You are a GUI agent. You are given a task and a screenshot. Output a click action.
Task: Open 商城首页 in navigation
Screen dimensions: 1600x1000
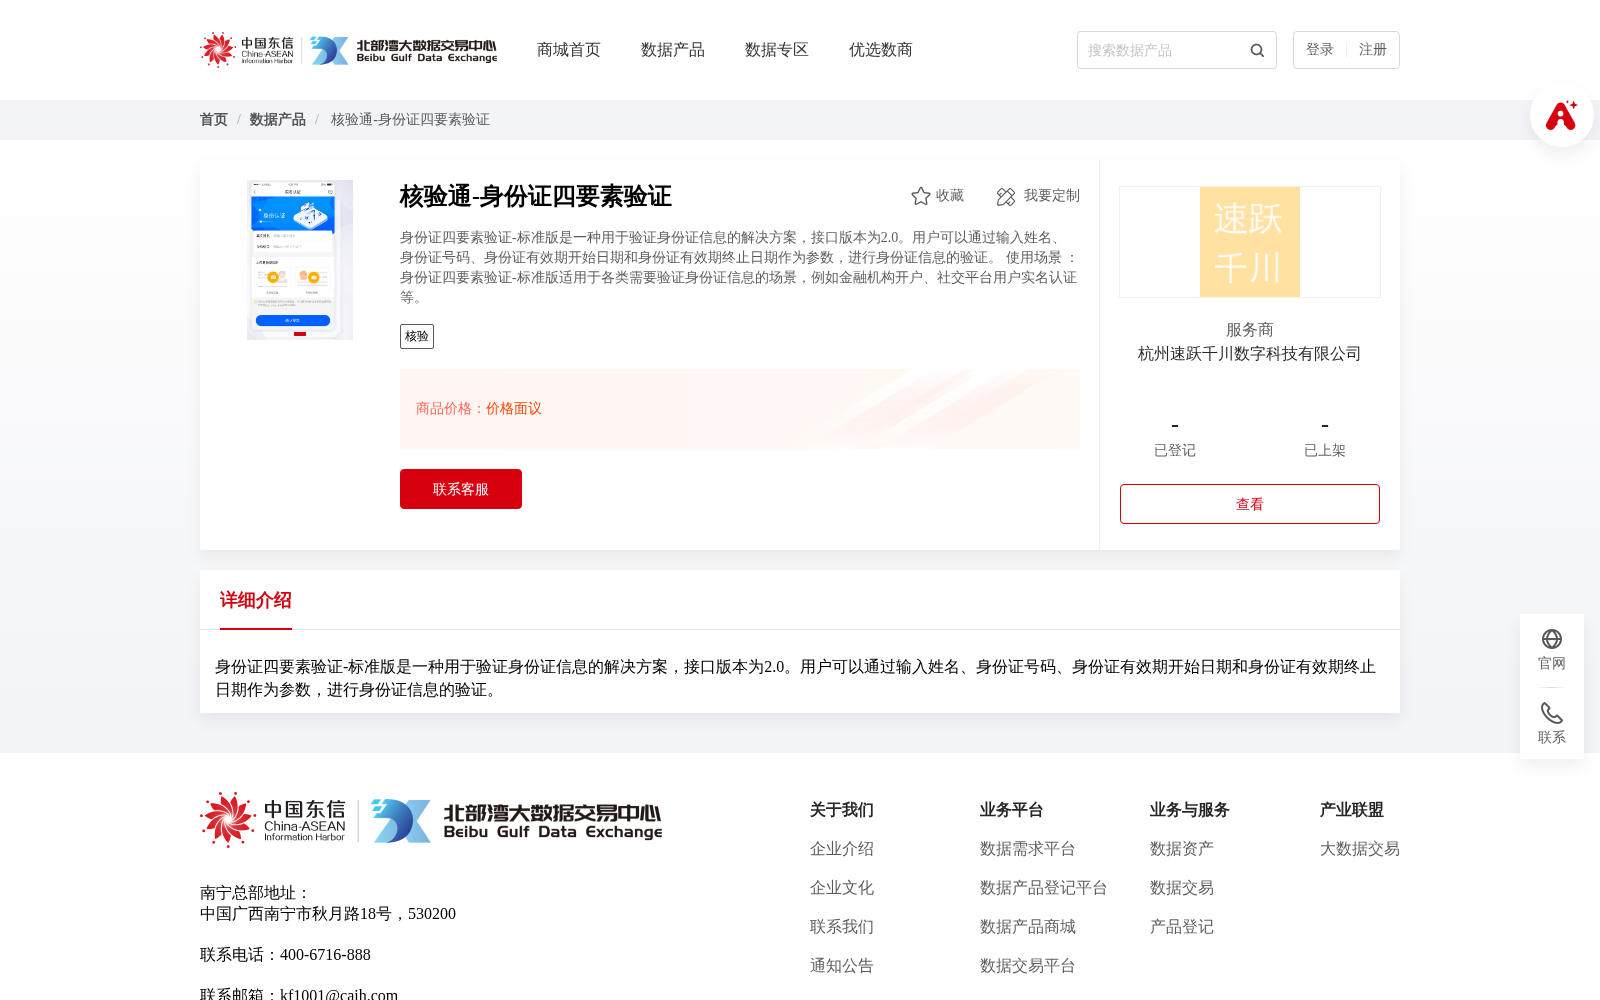569,50
